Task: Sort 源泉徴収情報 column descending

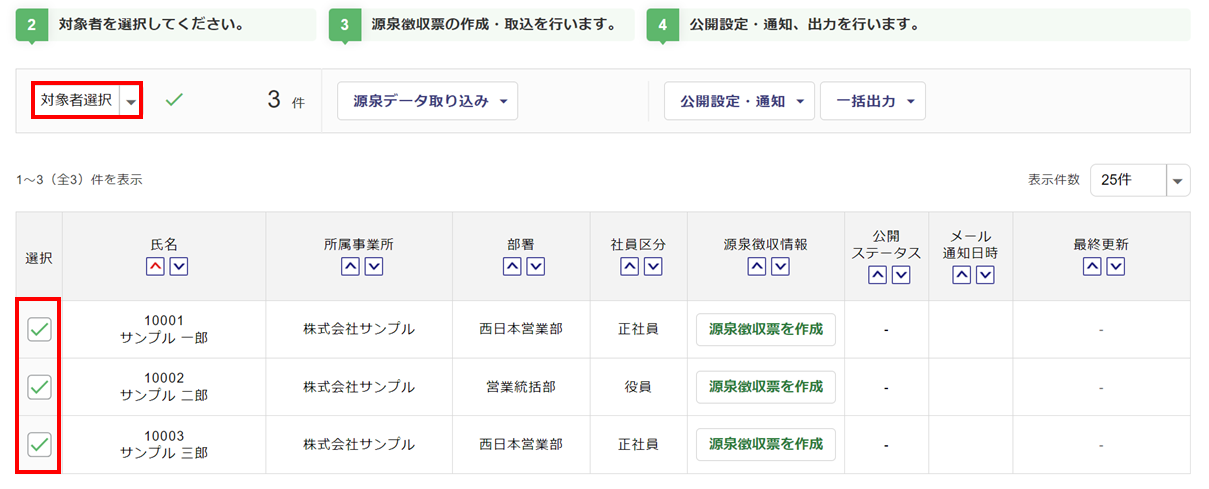Action: tap(780, 267)
